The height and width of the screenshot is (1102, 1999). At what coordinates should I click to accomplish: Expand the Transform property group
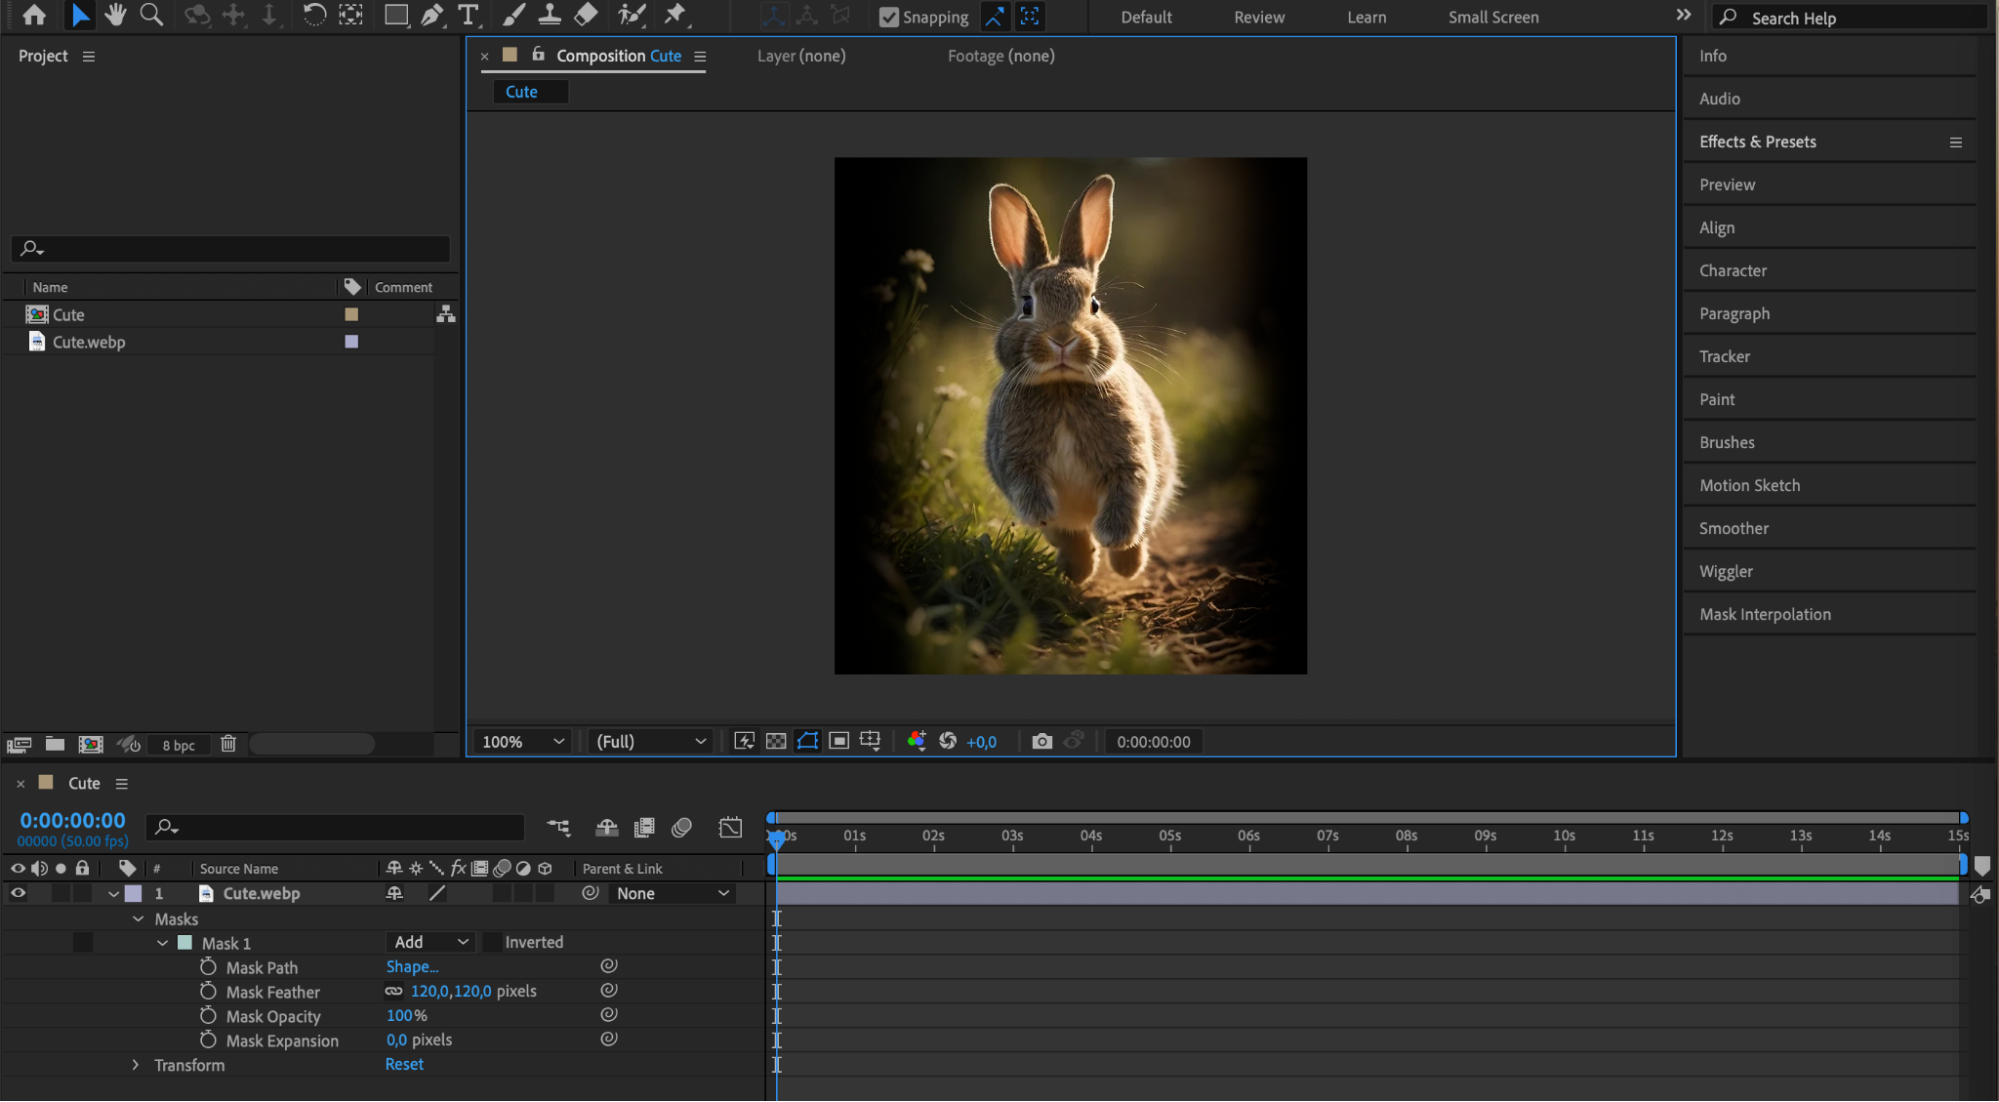(x=136, y=1065)
